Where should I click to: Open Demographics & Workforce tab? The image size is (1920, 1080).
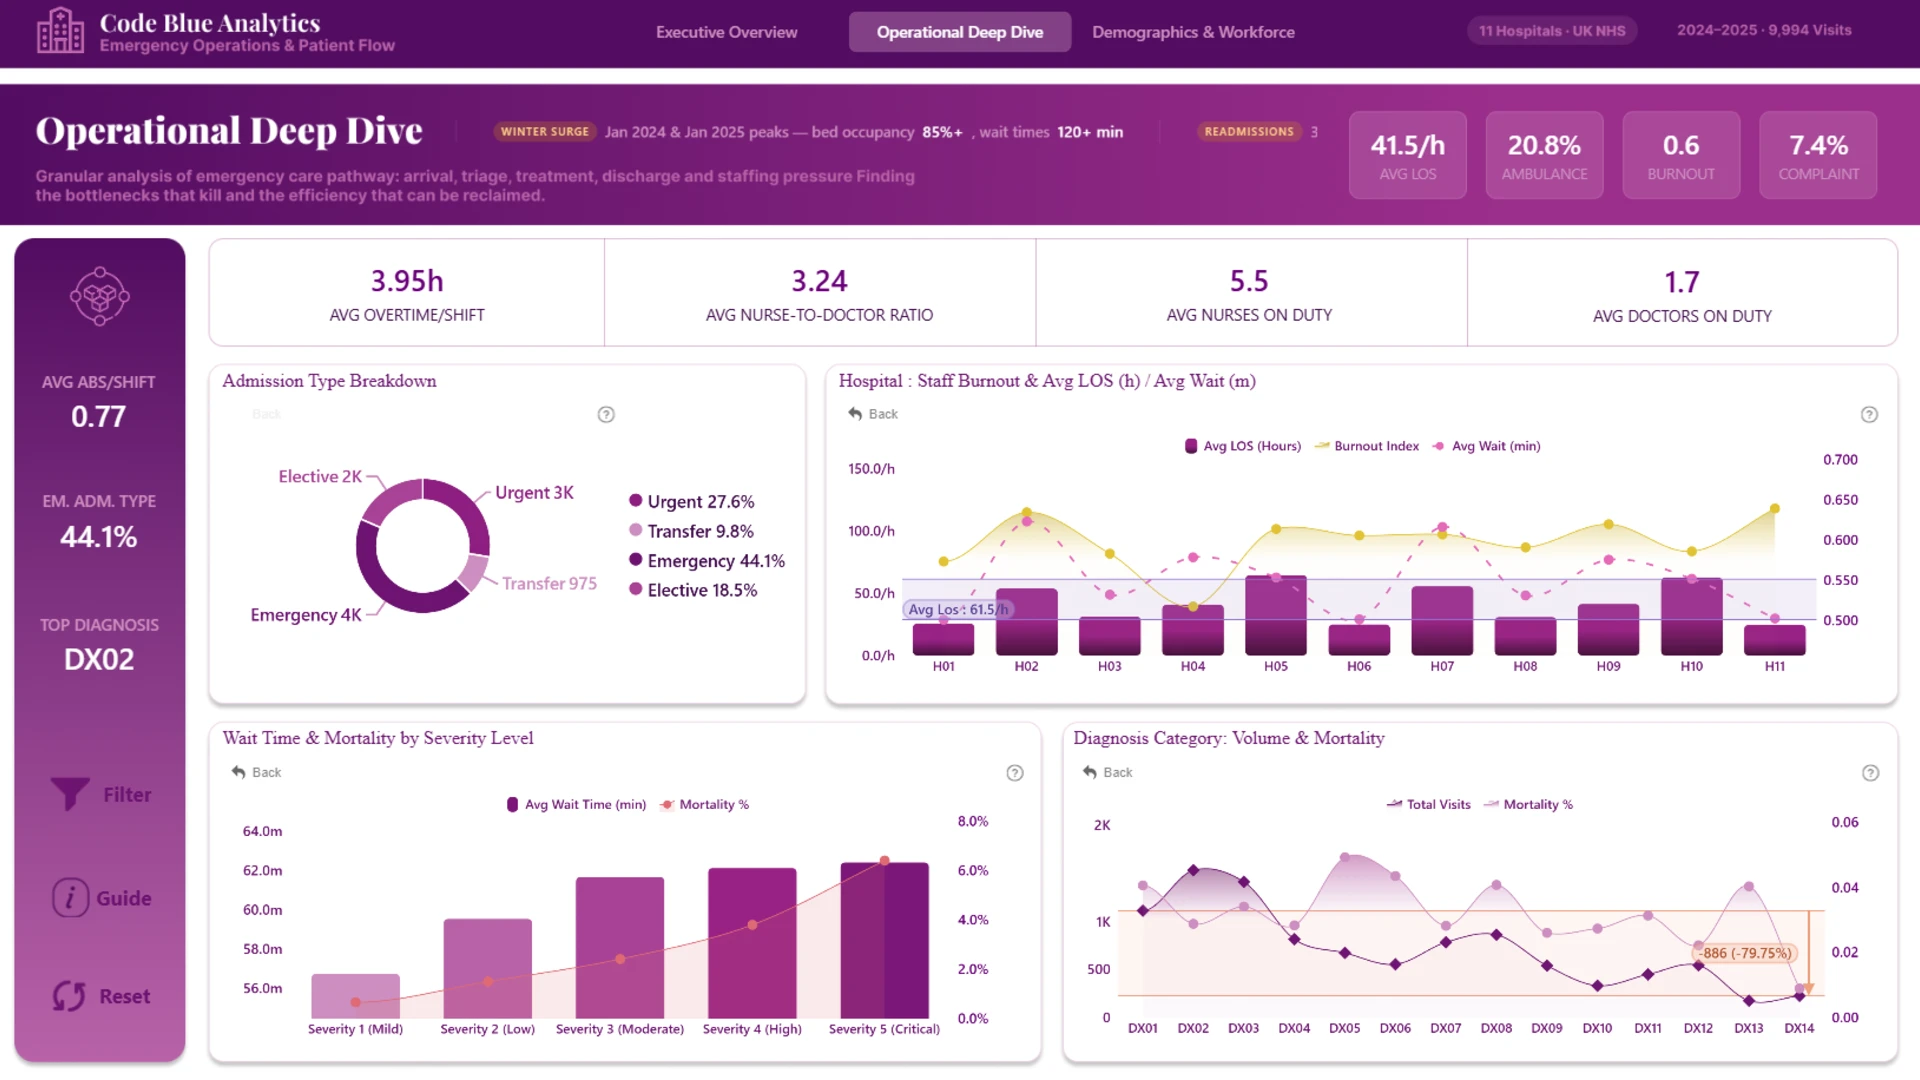point(1193,32)
